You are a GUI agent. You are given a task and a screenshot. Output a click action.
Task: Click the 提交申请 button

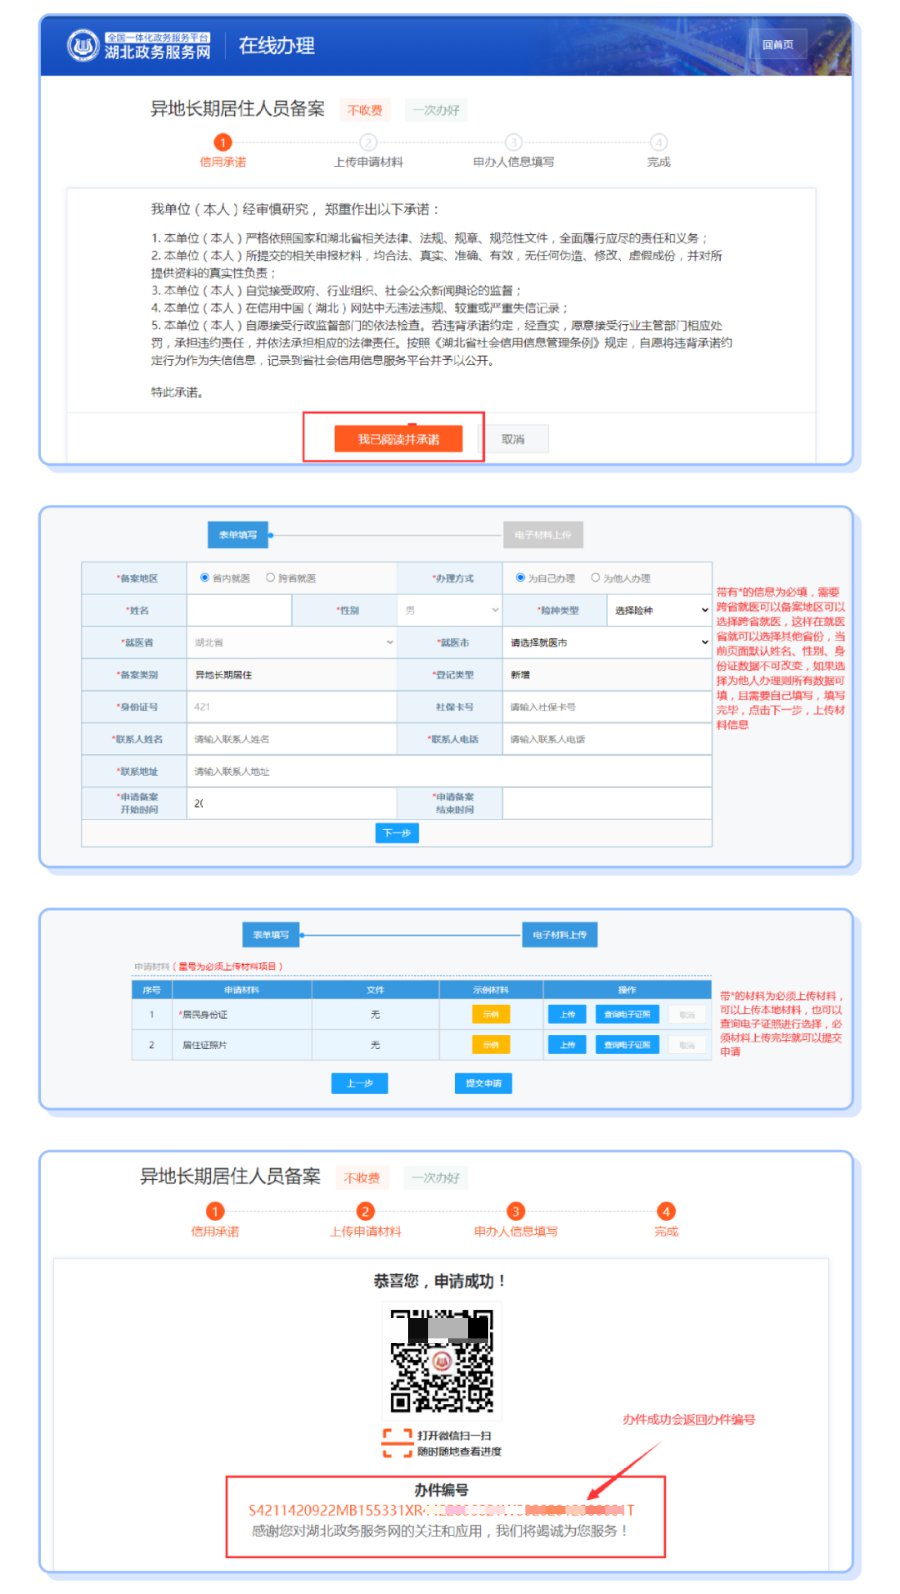tap(484, 1083)
